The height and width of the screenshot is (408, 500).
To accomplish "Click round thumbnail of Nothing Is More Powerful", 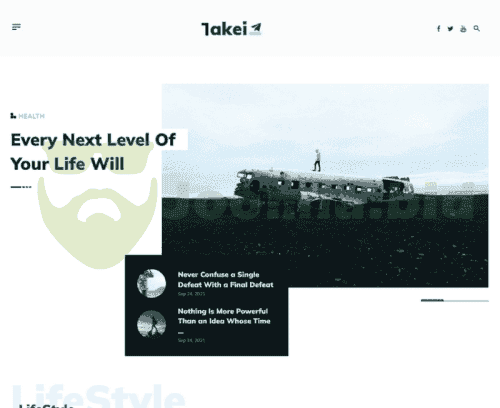I will tap(151, 324).
